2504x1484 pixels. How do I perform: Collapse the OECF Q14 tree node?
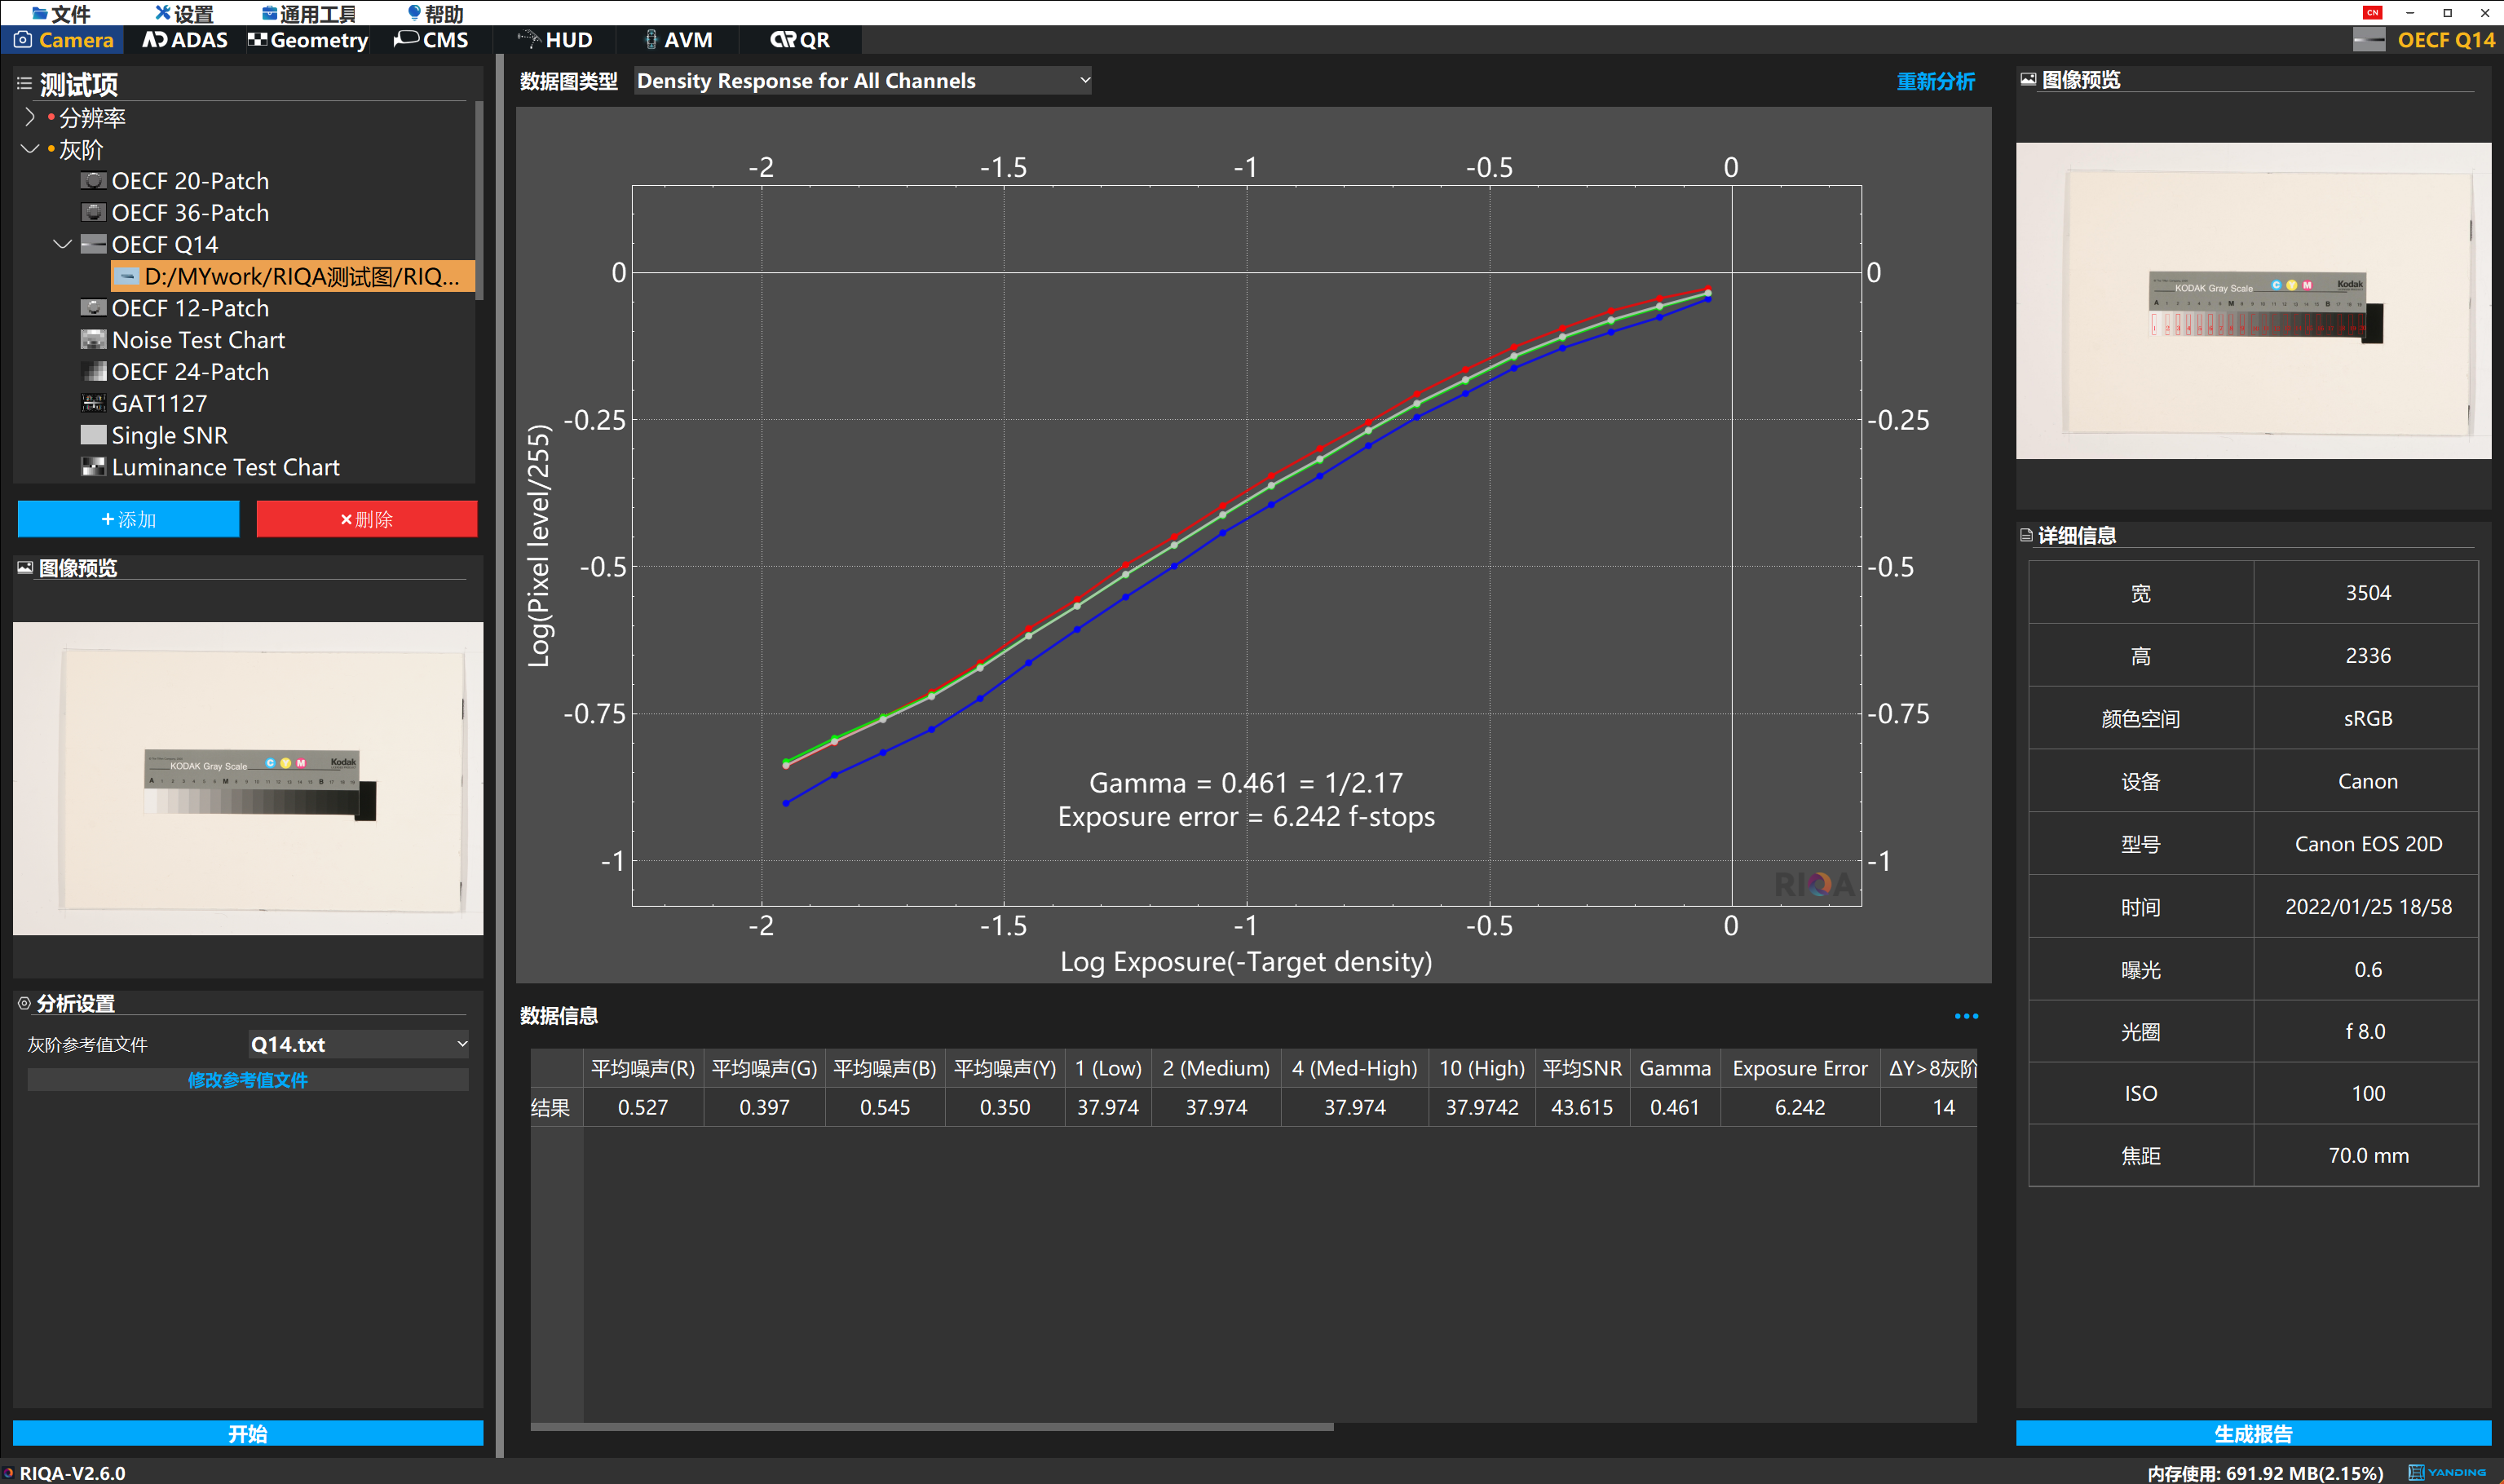point(62,244)
